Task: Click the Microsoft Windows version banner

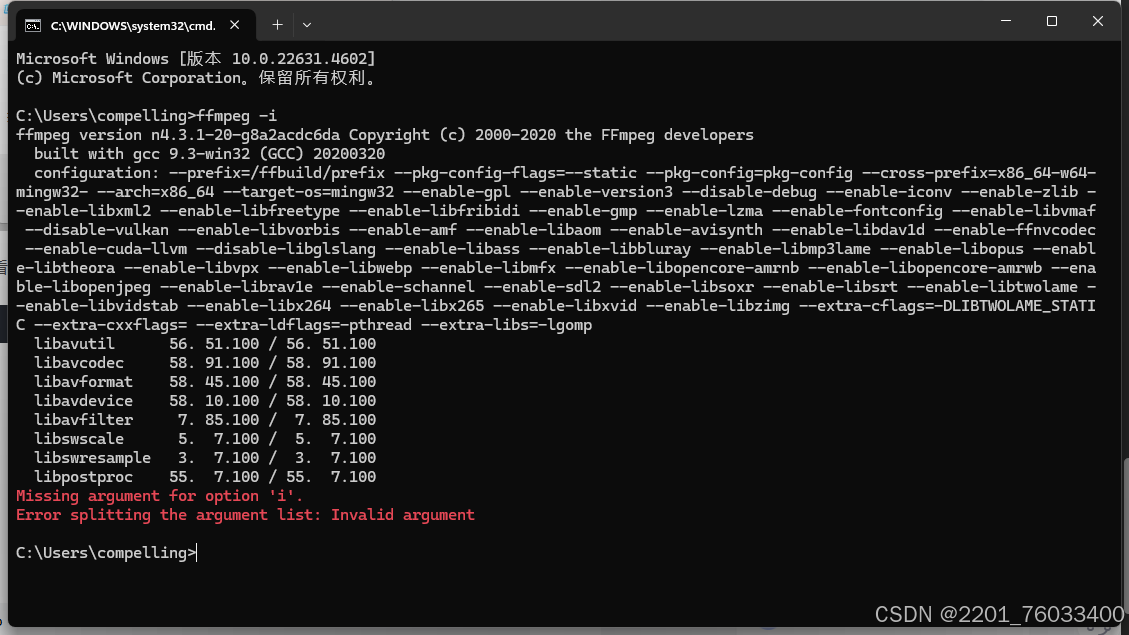Action: 195,58
